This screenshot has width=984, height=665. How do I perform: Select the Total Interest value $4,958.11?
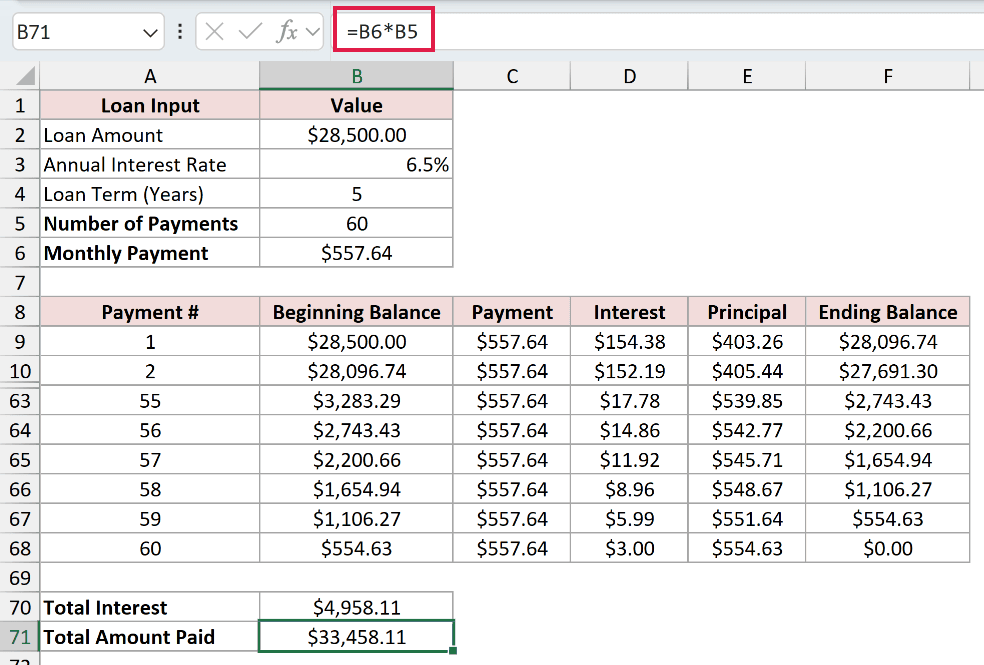tap(356, 607)
